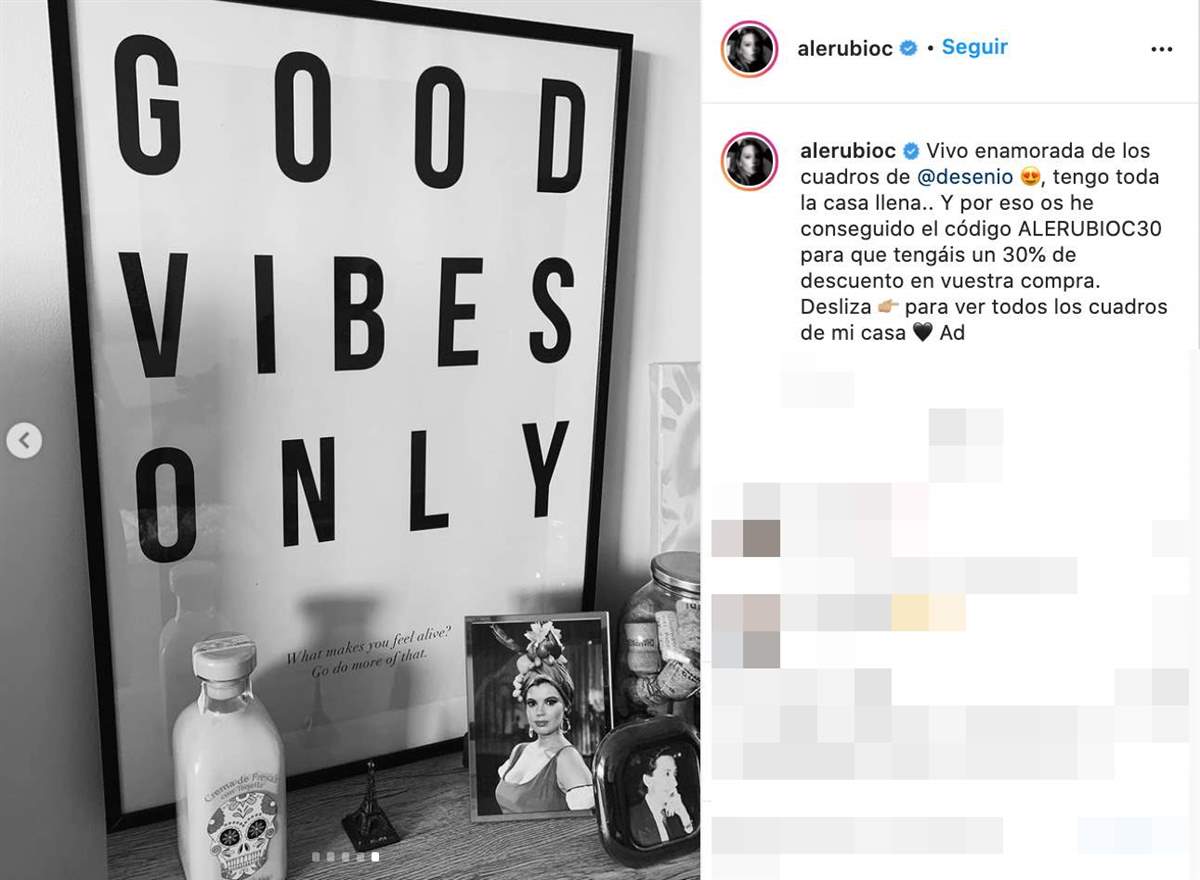Jump to third carousel dot indicator
1200x880 pixels.
pos(345,856)
